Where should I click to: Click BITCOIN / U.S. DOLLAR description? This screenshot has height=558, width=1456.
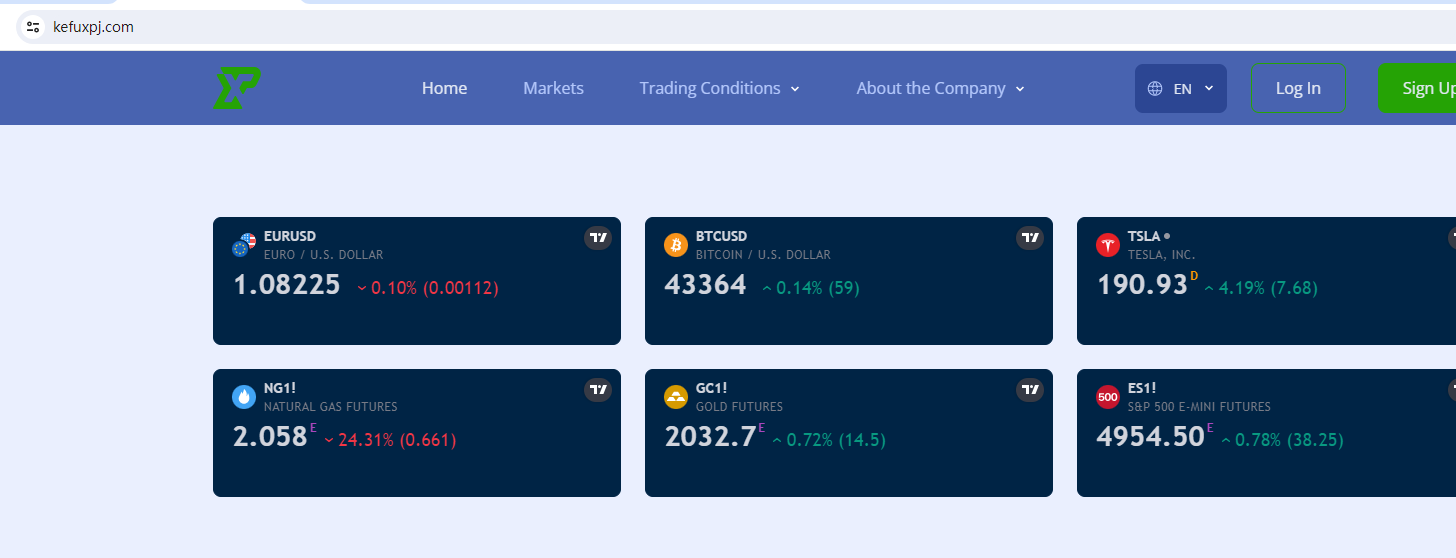point(763,255)
